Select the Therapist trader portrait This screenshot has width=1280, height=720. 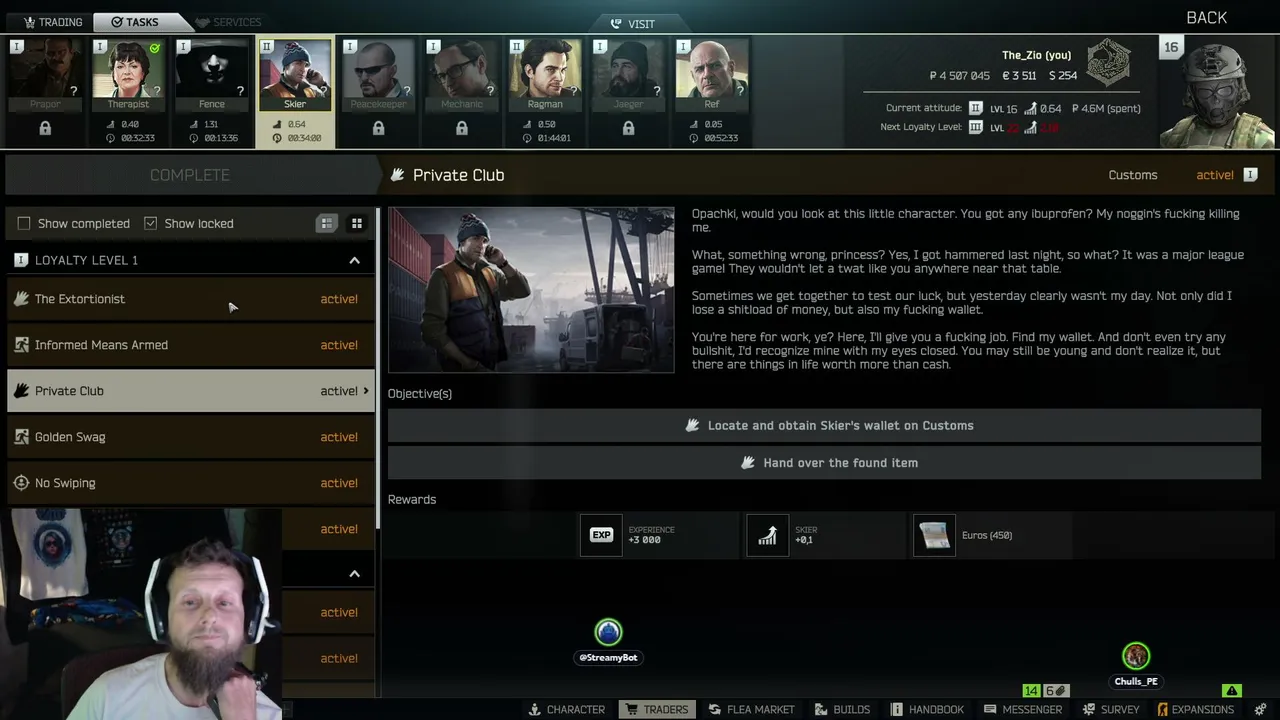click(128, 74)
